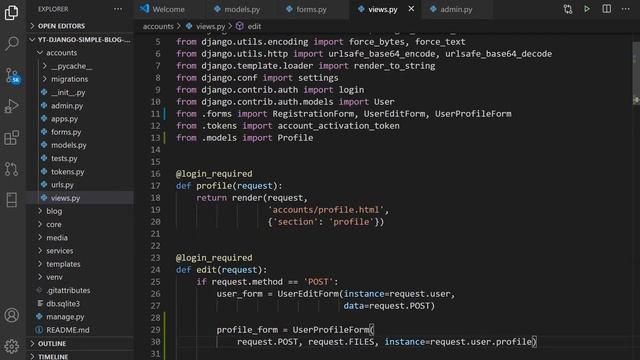This screenshot has width=640, height=360.
Task: Click the second @login_required decorator on line 23
Action: click(214, 258)
